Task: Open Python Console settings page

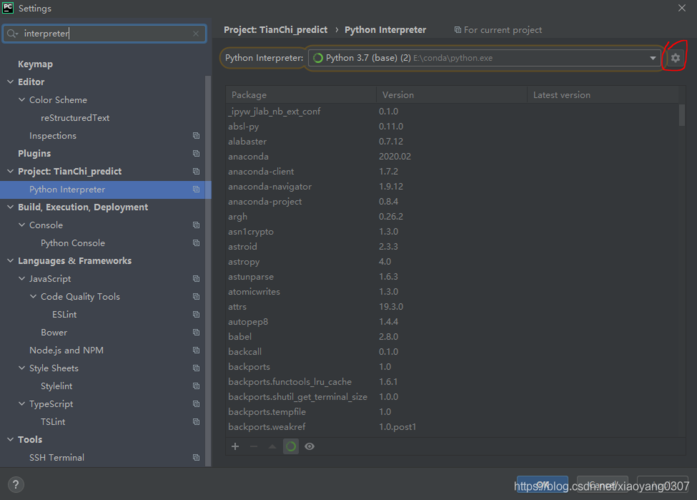Action: point(72,243)
